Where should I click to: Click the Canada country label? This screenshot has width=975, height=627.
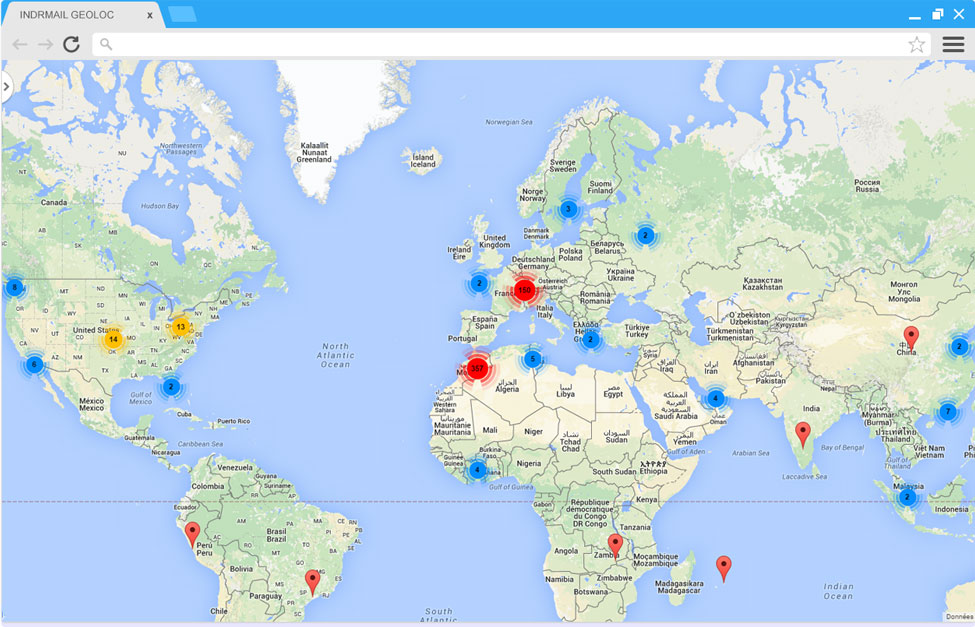point(54,202)
